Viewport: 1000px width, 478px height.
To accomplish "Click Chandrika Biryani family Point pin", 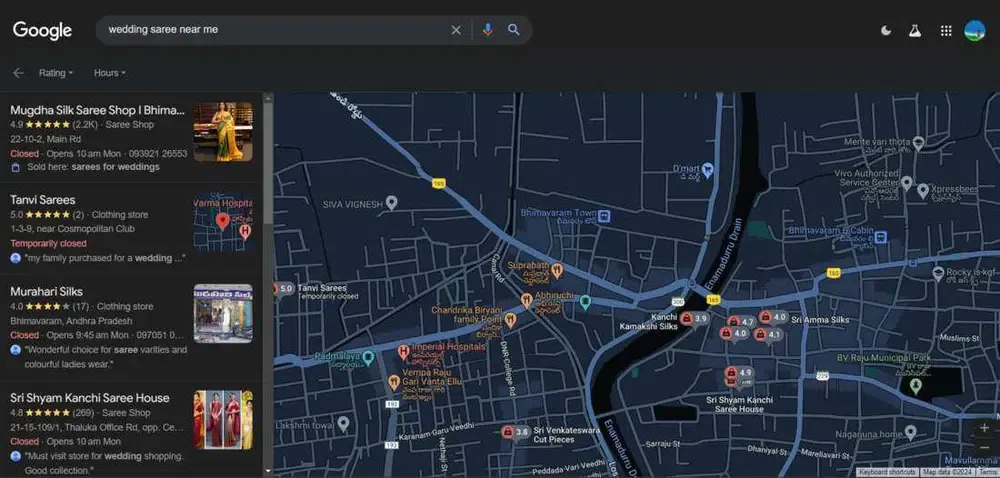I will 510,319.
